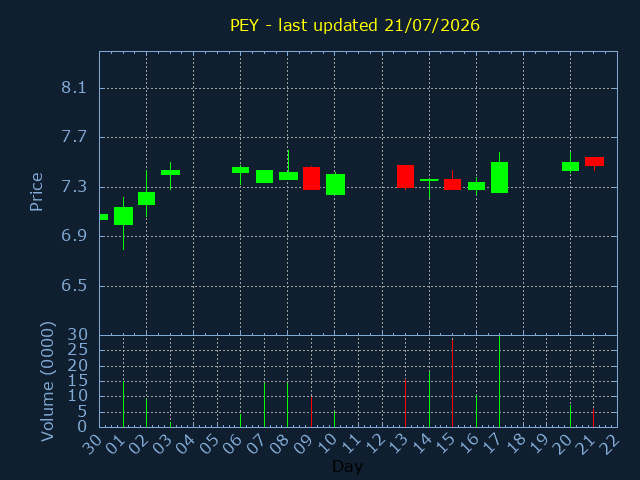Select the green volume bar on day 14
The width and height of the screenshot is (640, 480).
[x=429, y=399]
